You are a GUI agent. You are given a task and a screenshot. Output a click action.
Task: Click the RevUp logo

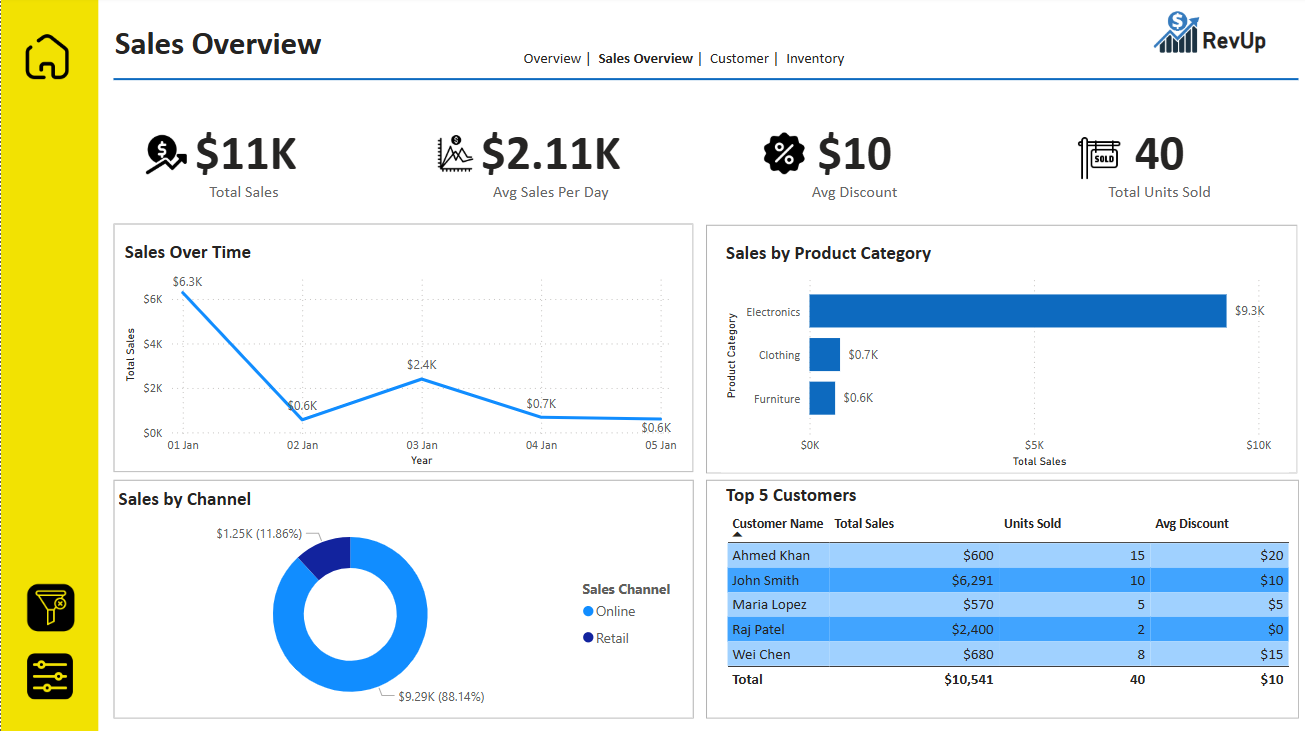1210,33
